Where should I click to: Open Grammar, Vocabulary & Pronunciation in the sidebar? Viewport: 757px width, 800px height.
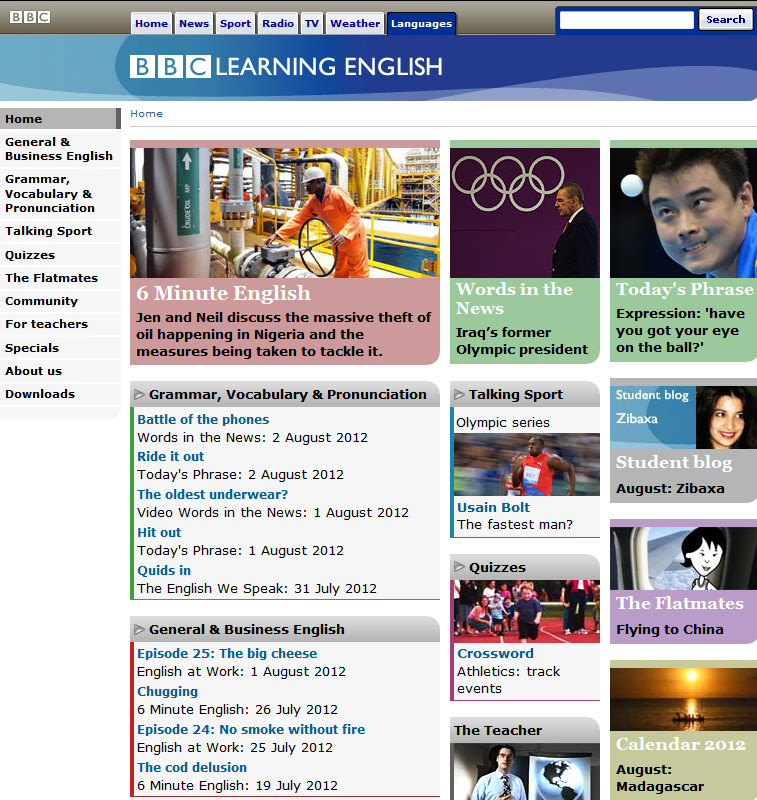pyautogui.click(x=60, y=193)
